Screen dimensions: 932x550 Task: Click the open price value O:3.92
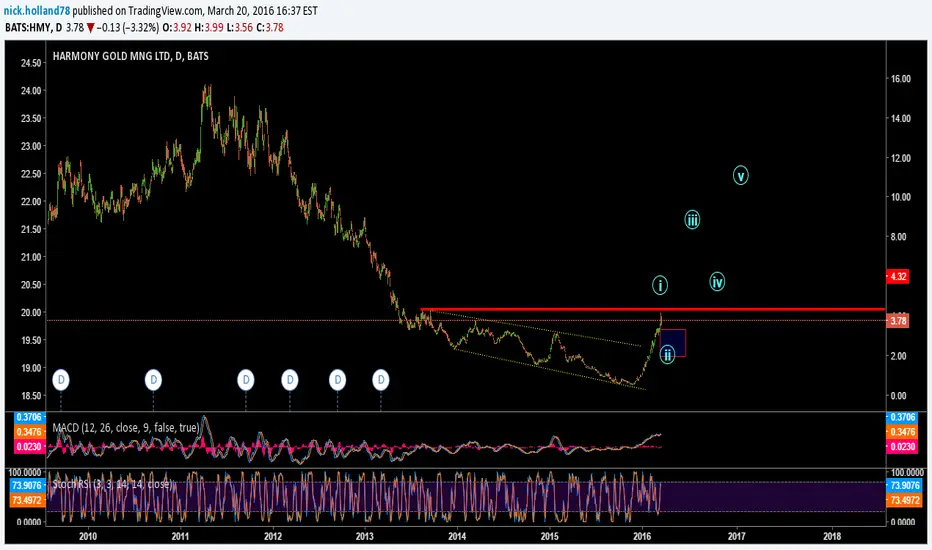(177, 27)
